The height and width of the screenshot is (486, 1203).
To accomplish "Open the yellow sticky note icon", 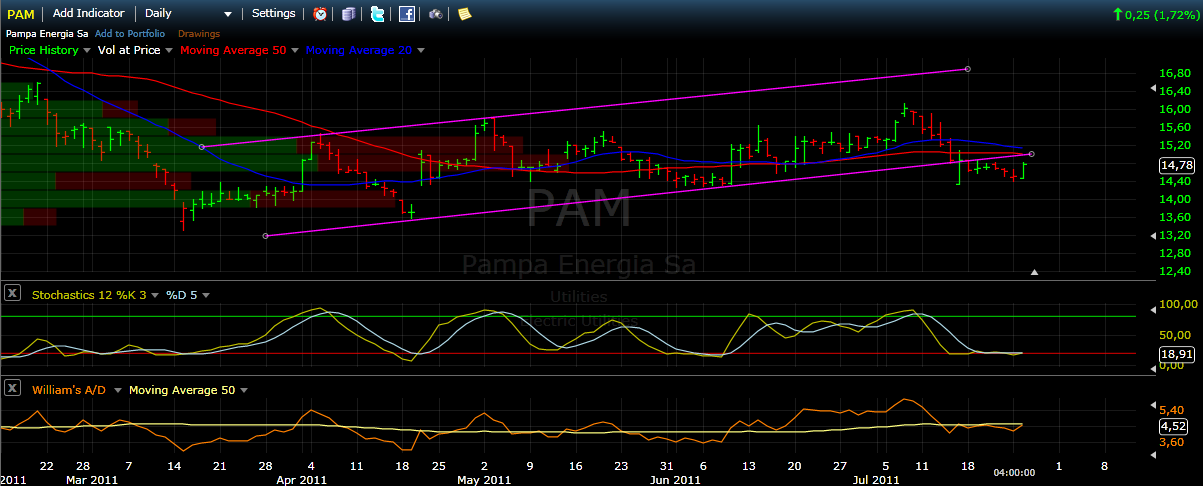I will tap(464, 14).
